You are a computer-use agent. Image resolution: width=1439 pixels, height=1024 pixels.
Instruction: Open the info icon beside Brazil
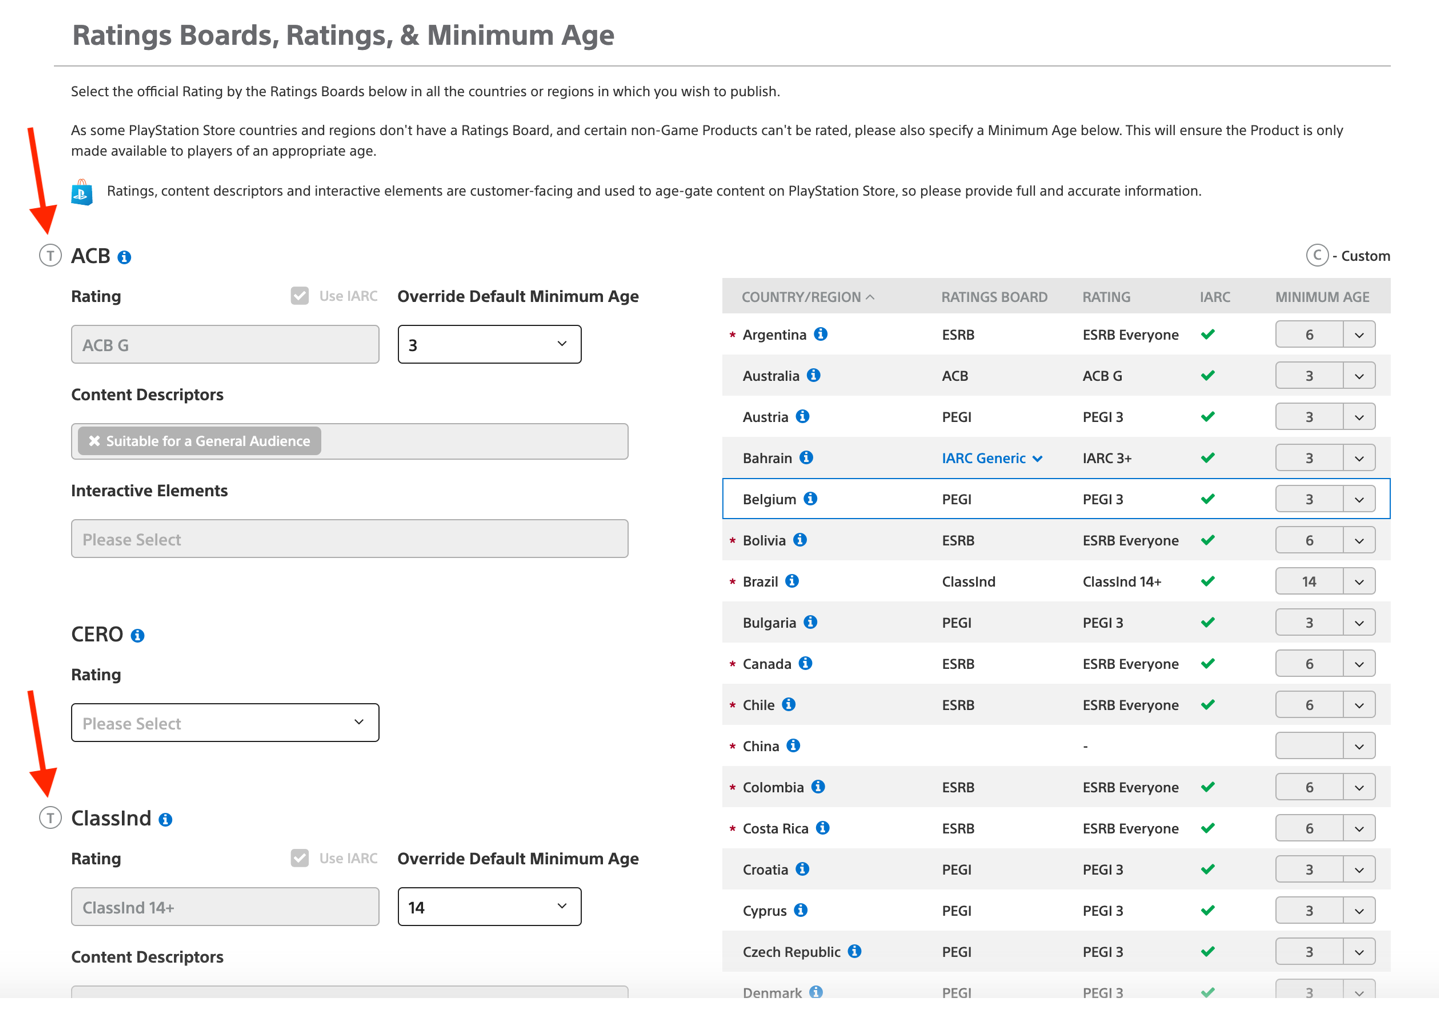pos(793,581)
